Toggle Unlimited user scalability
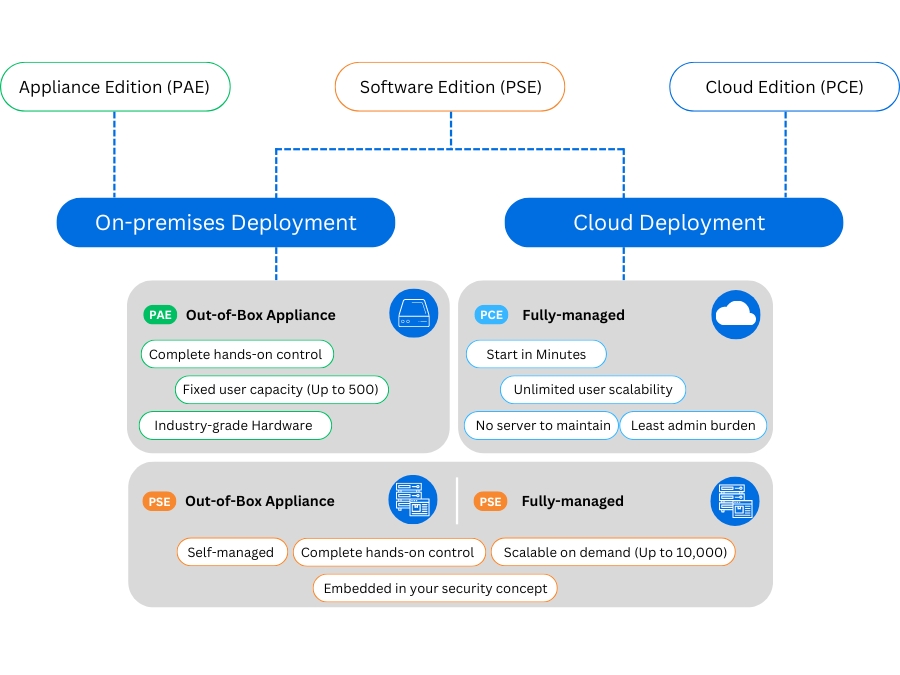This screenshot has width=900, height=675. (x=592, y=389)
